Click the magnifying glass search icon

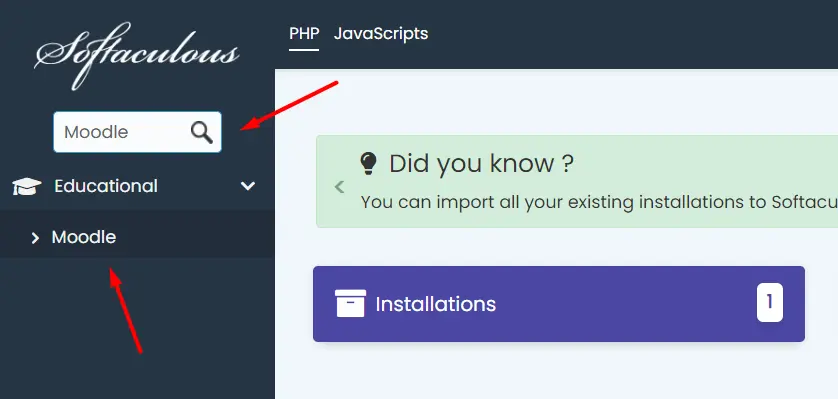pos(201,132)
